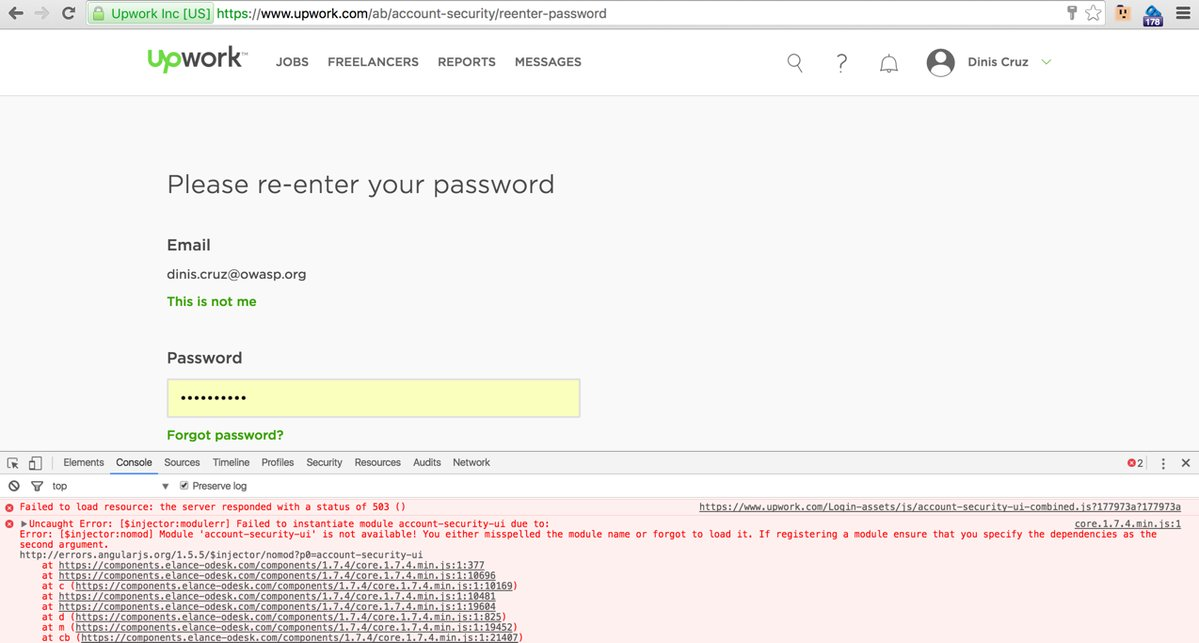Screen dimensions: 1199x643
Task: Switch to the Network tab in DevTools
Action: [471, 463]
